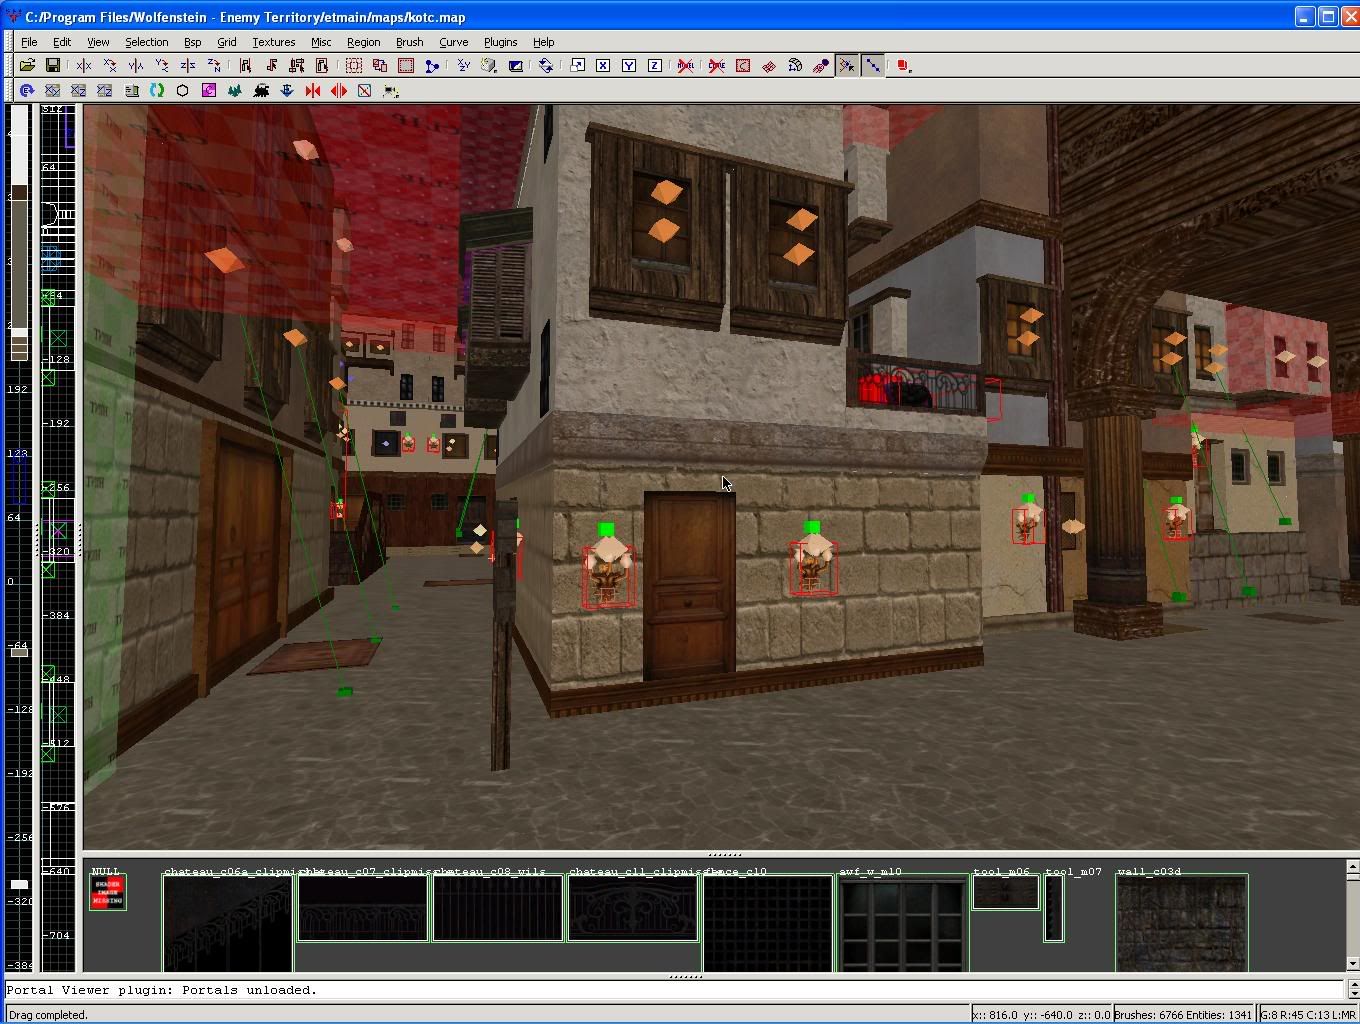Open the Bsp menu
The height and width of the screenshot is (1024, 1360).
[192, 42]
